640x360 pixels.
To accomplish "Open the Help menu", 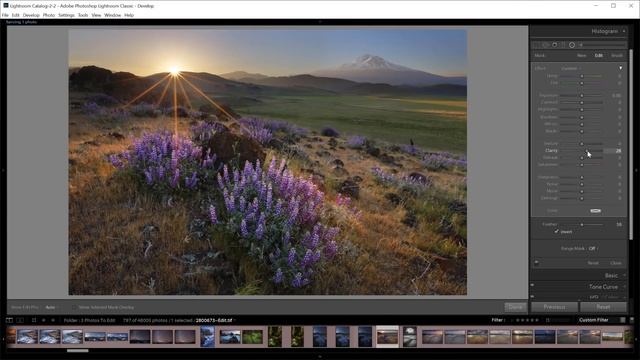I will click(129, 15).
